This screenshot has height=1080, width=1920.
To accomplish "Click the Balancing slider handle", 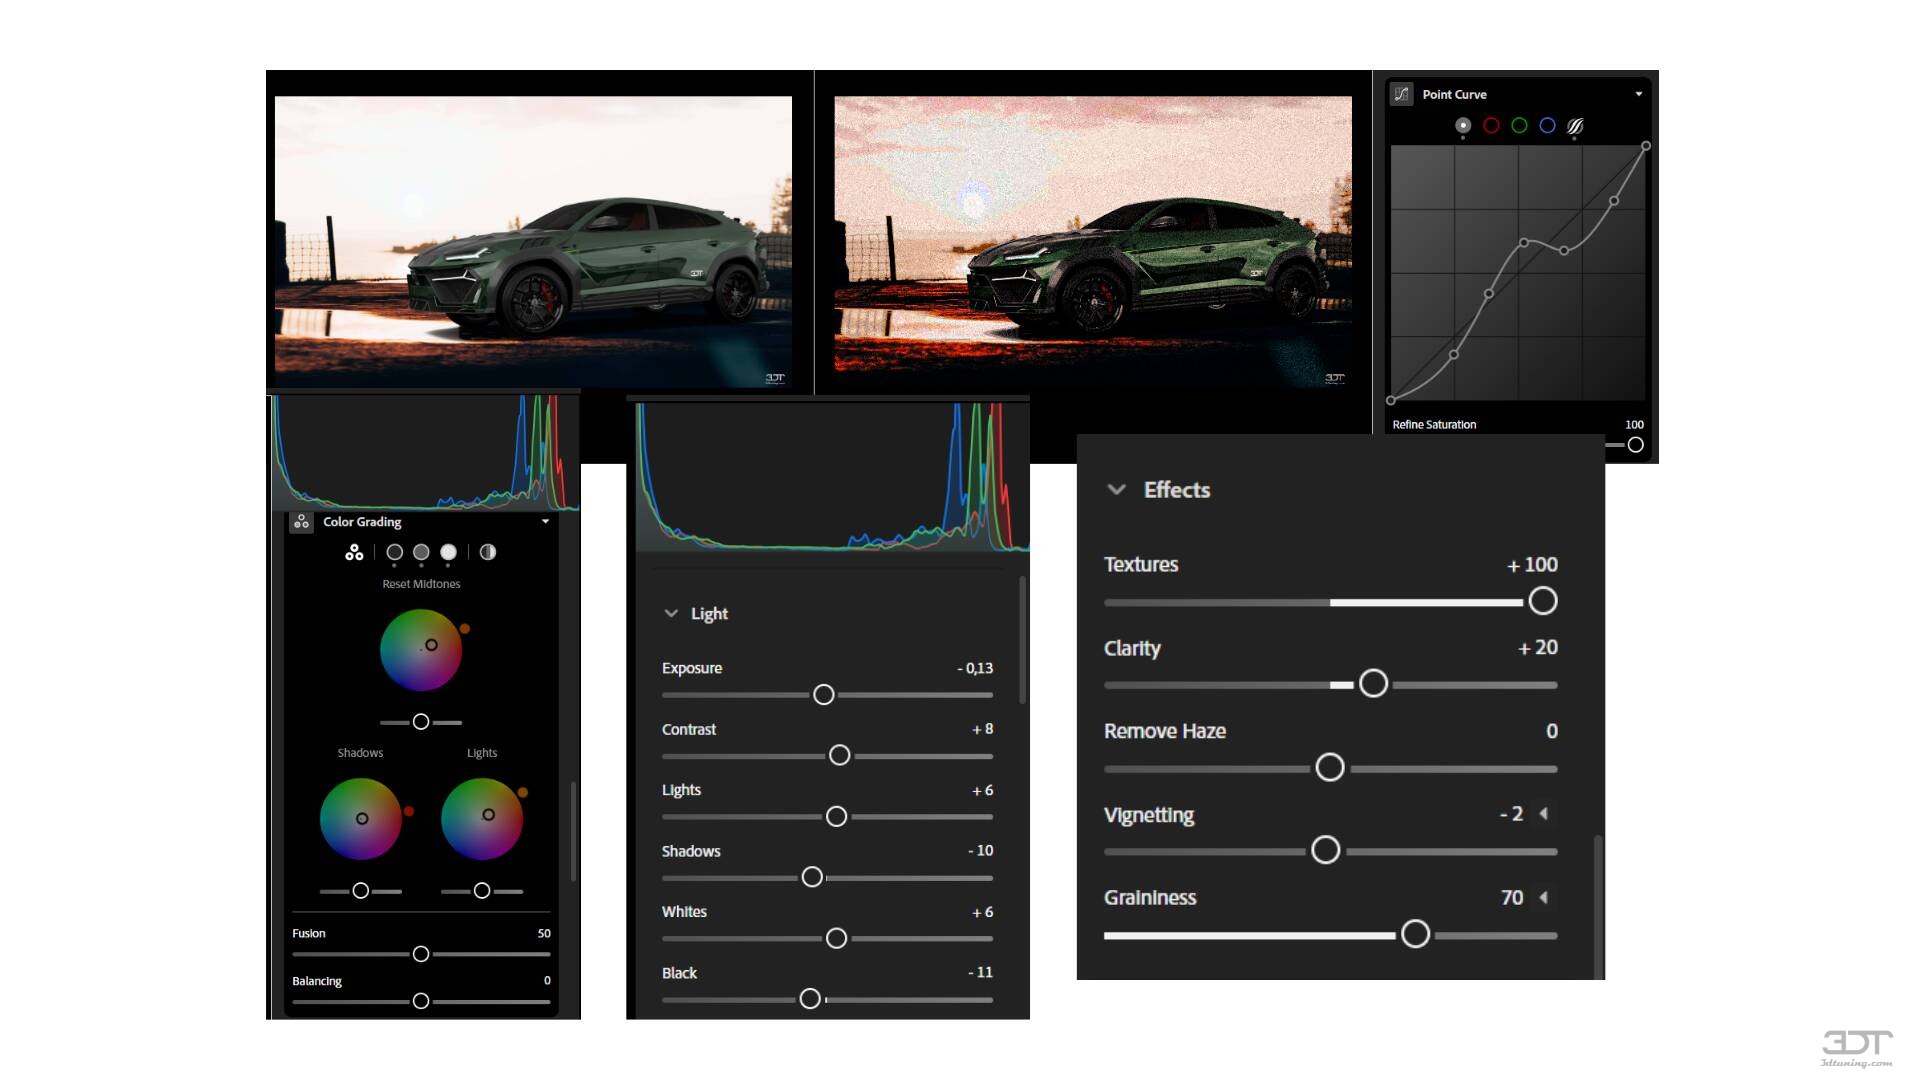I will tap(421, 1001).
